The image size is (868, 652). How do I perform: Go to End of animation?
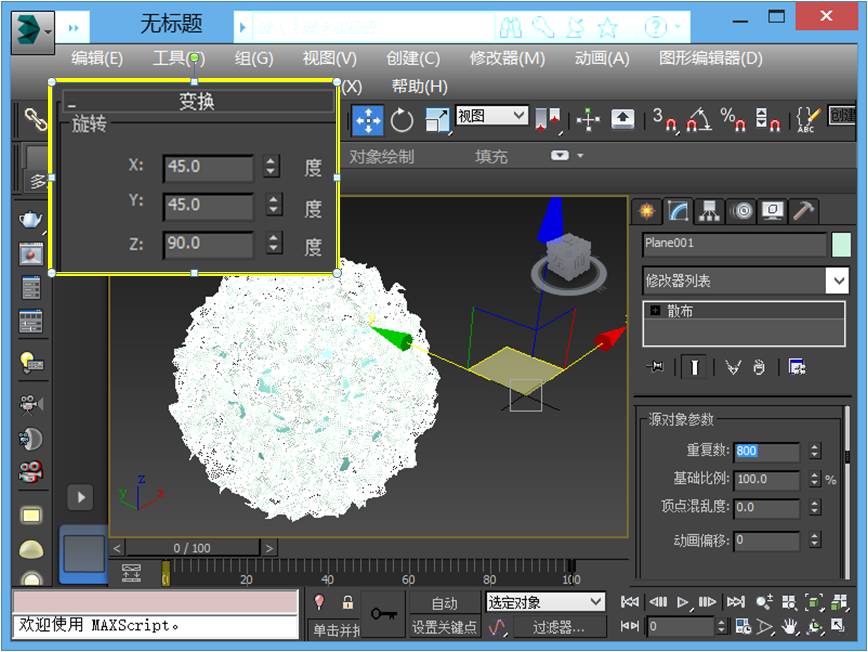click(735, 602)
